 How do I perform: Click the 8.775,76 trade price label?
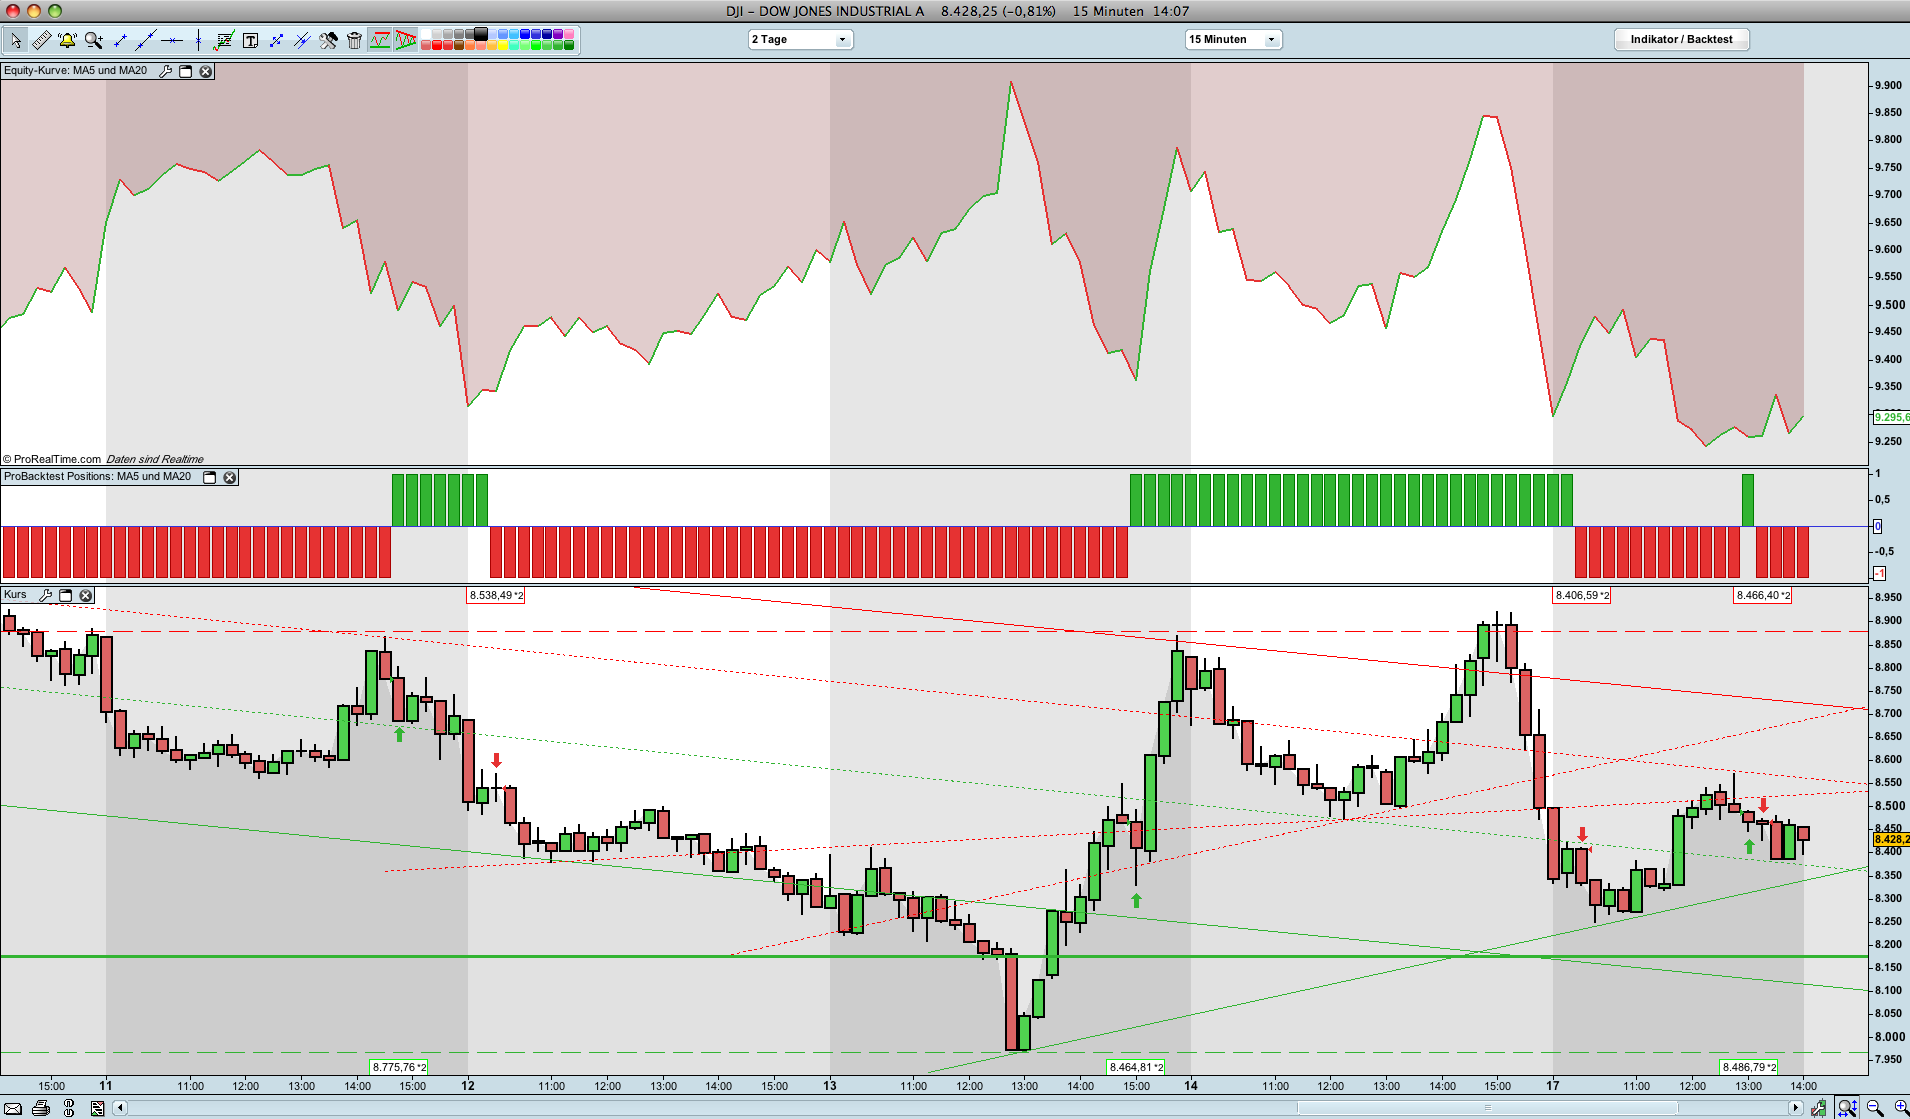(399, 1067)
